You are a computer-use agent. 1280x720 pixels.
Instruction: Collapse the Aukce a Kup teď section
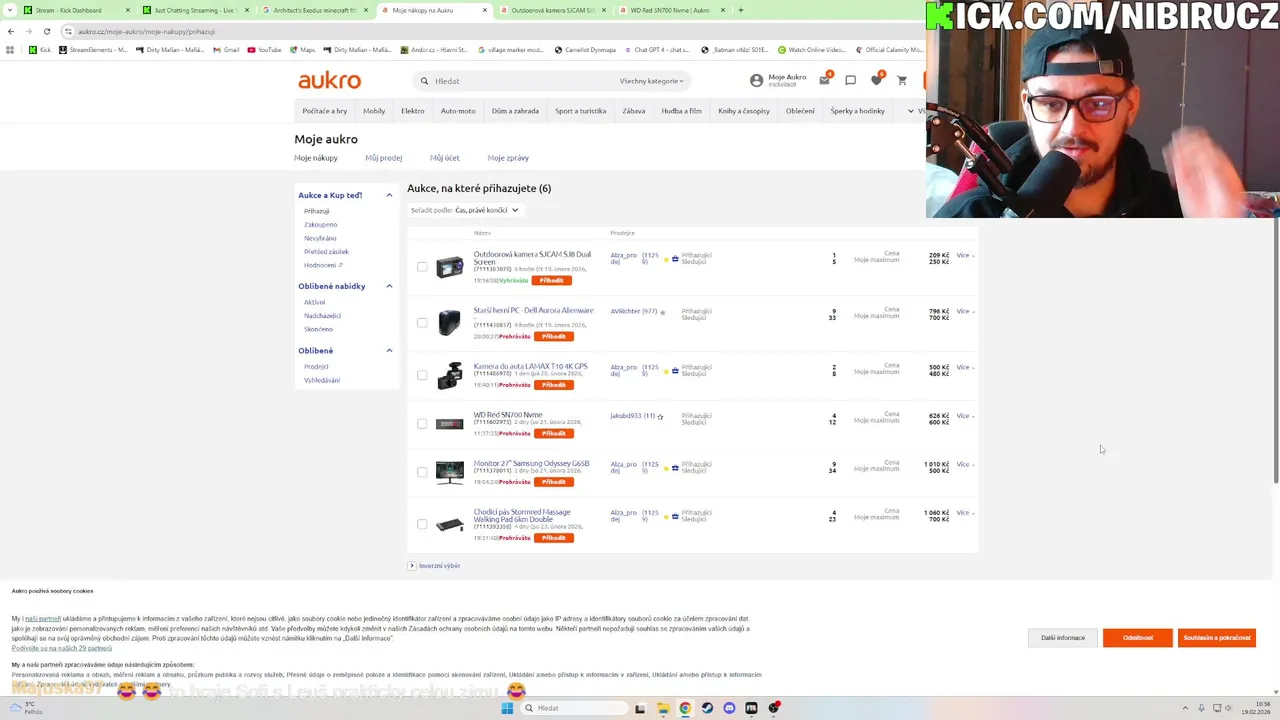pos(389,195)
